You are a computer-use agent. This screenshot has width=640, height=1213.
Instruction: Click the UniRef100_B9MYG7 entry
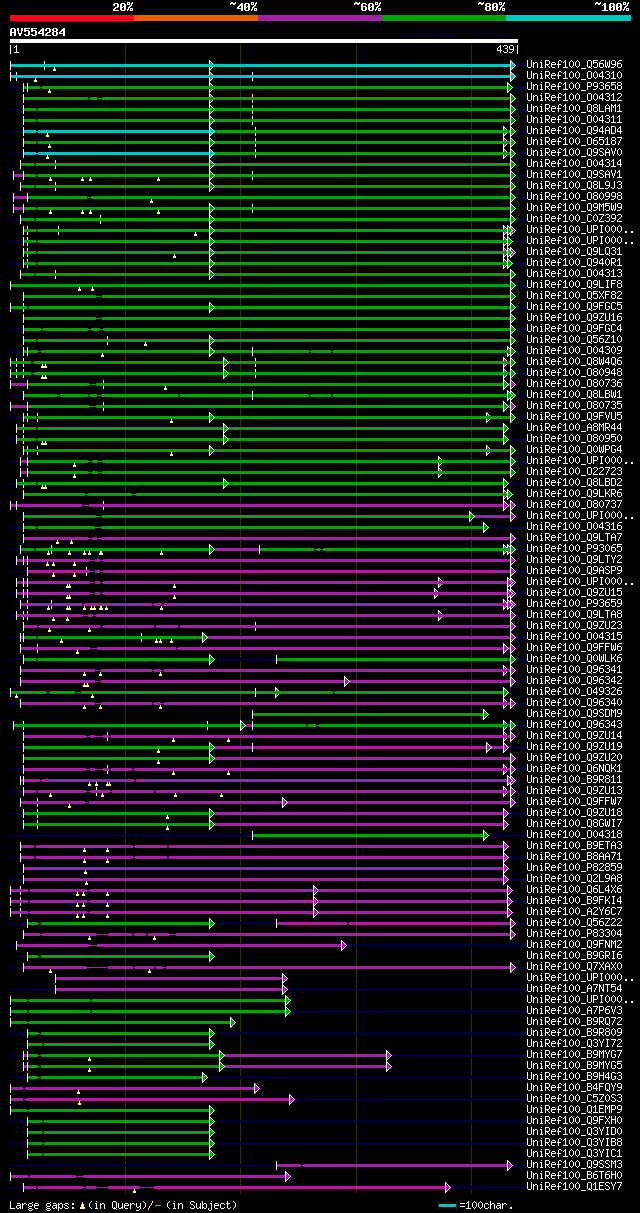(574, 1054)
